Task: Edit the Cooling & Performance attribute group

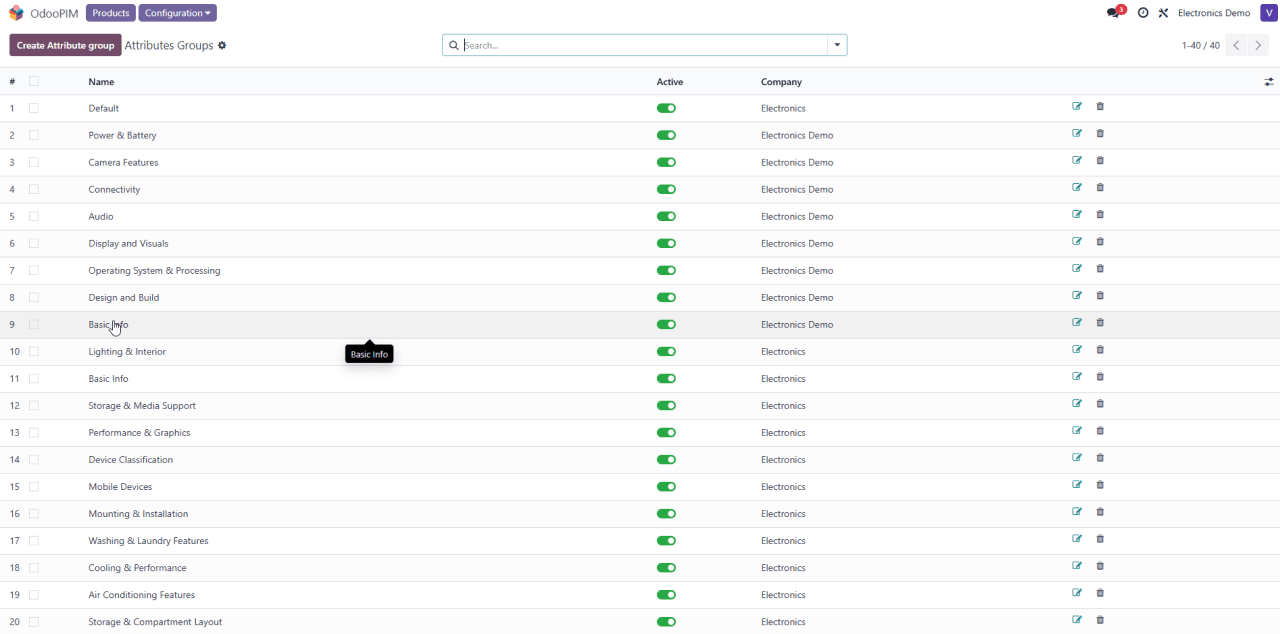Action: [x=1077, y=565]
